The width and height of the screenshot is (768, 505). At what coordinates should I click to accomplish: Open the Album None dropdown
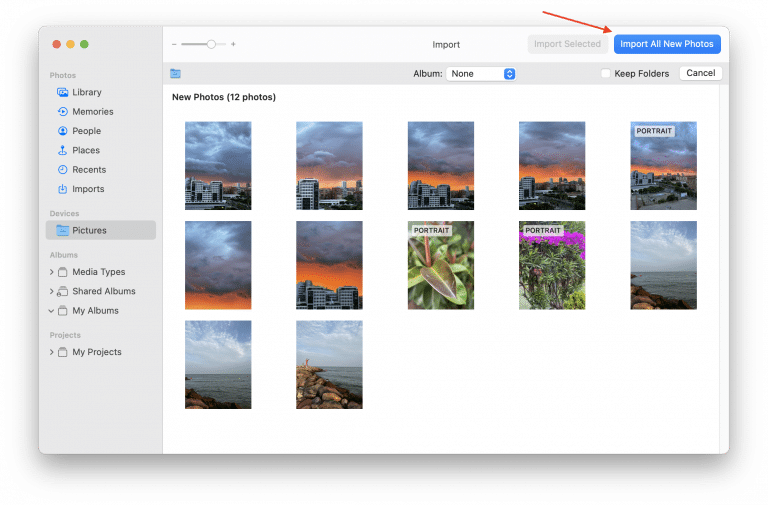tap(480, 73)
